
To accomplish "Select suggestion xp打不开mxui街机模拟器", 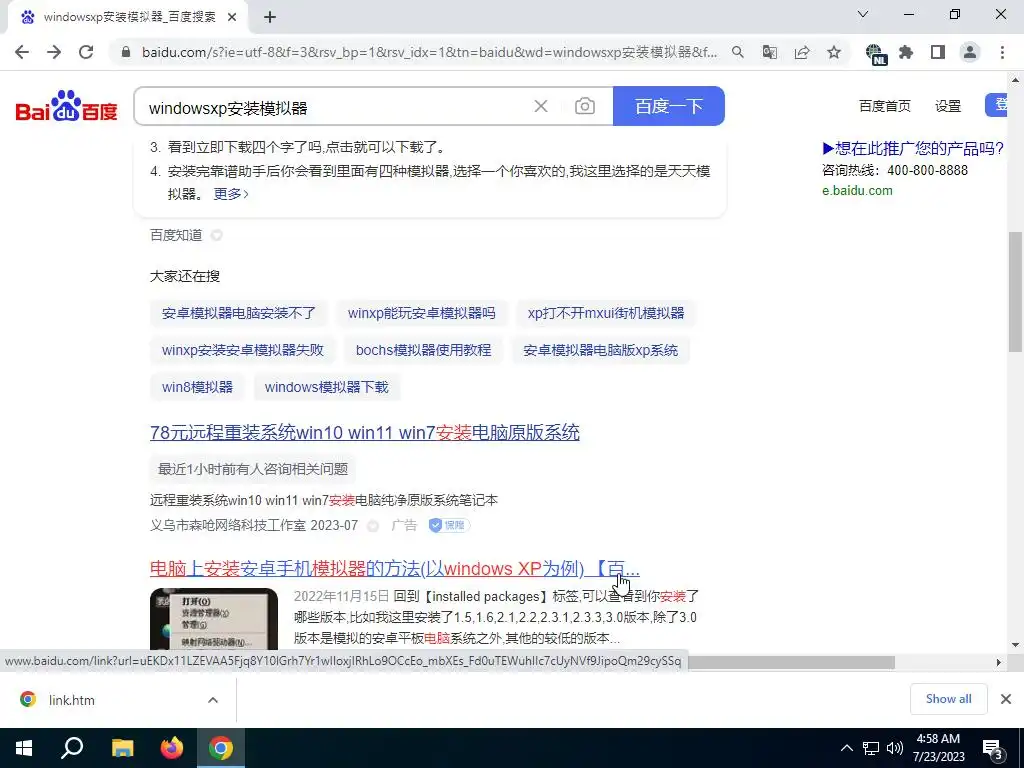I will point(606,313).
